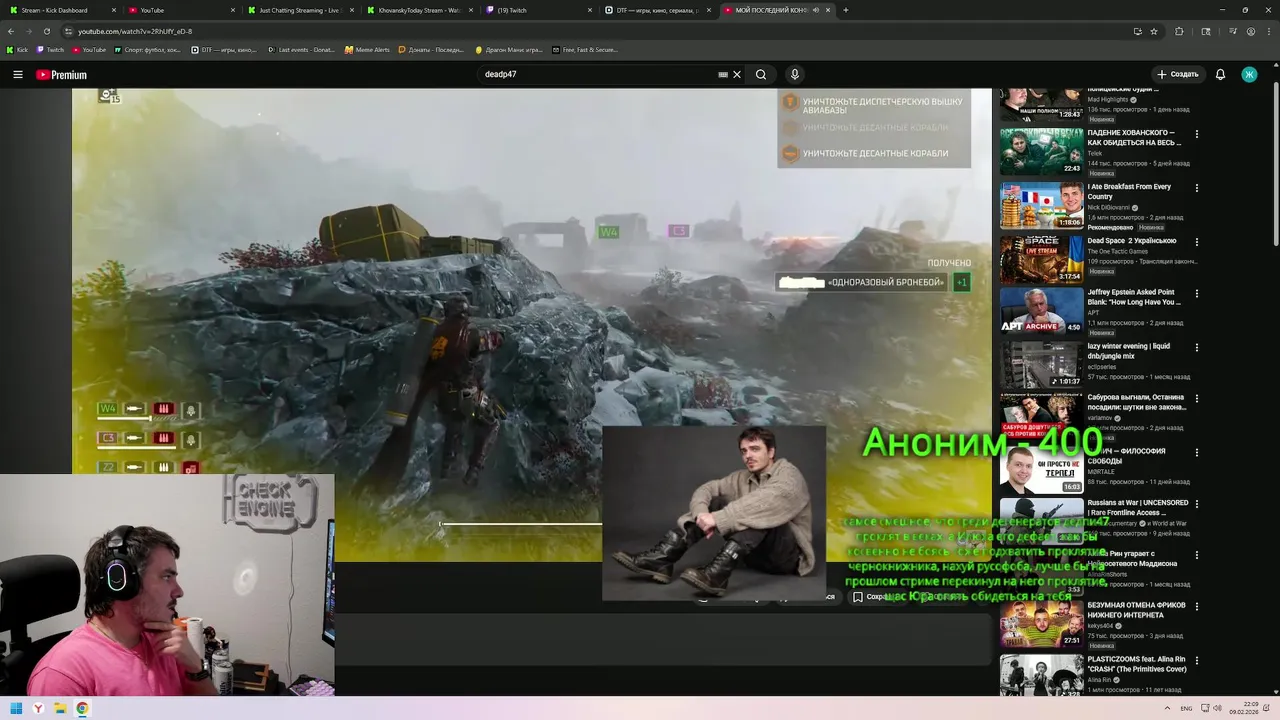Open the Meme Alerts bookmark
Screen dimensions: 1280x720
pyautogui.click(x=367, y=49)
